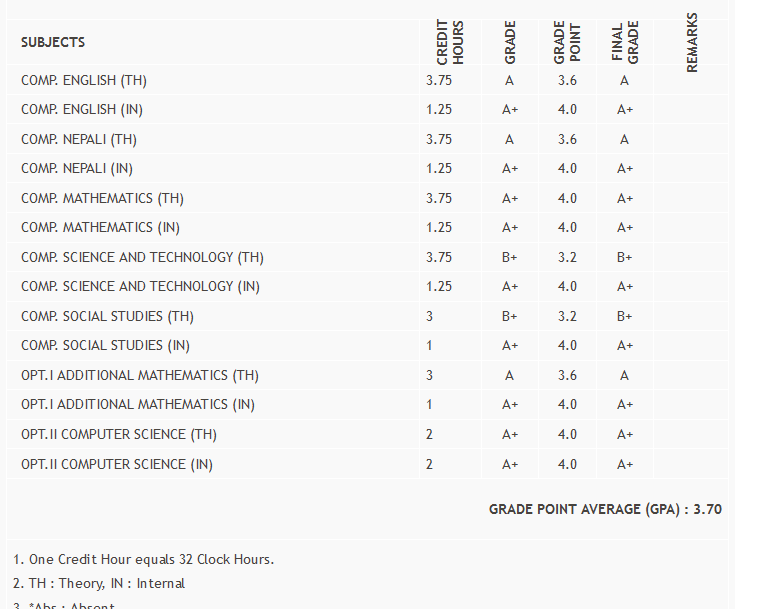Click the REMARKS column header
The image size is (764, 609).
692,43
